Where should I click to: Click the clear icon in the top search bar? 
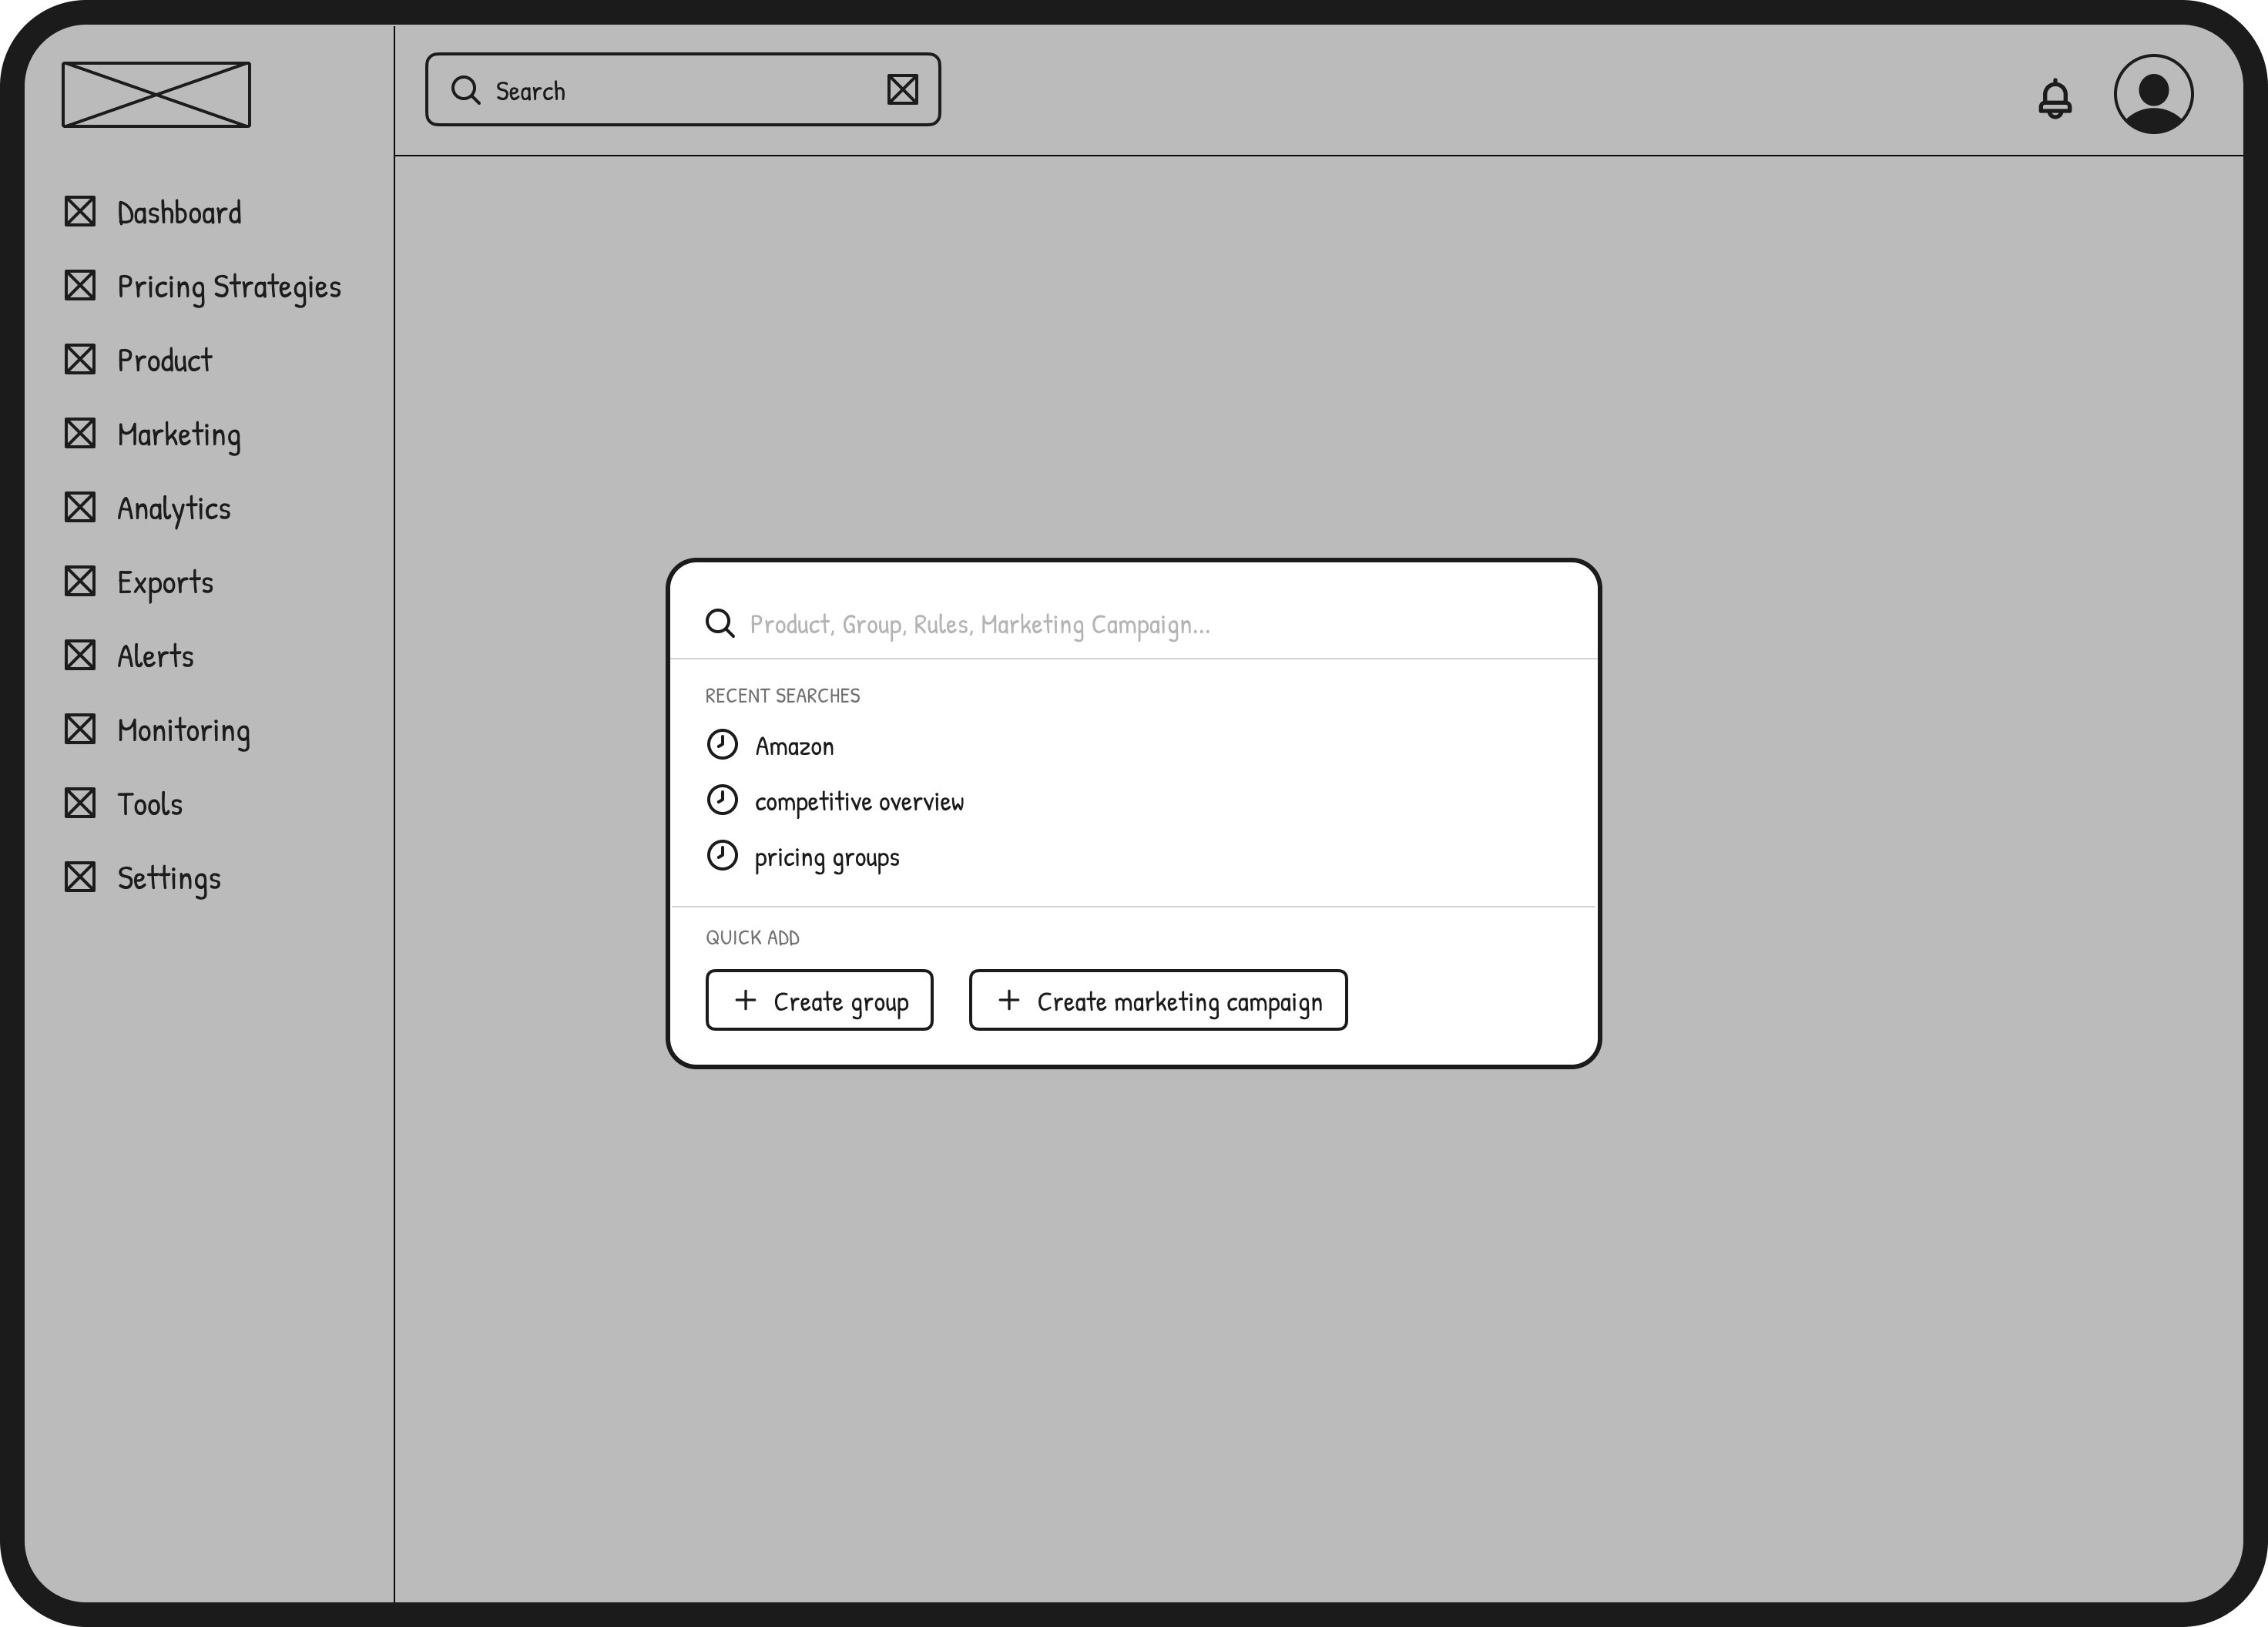pyautogui.click(x=903, y=90)
